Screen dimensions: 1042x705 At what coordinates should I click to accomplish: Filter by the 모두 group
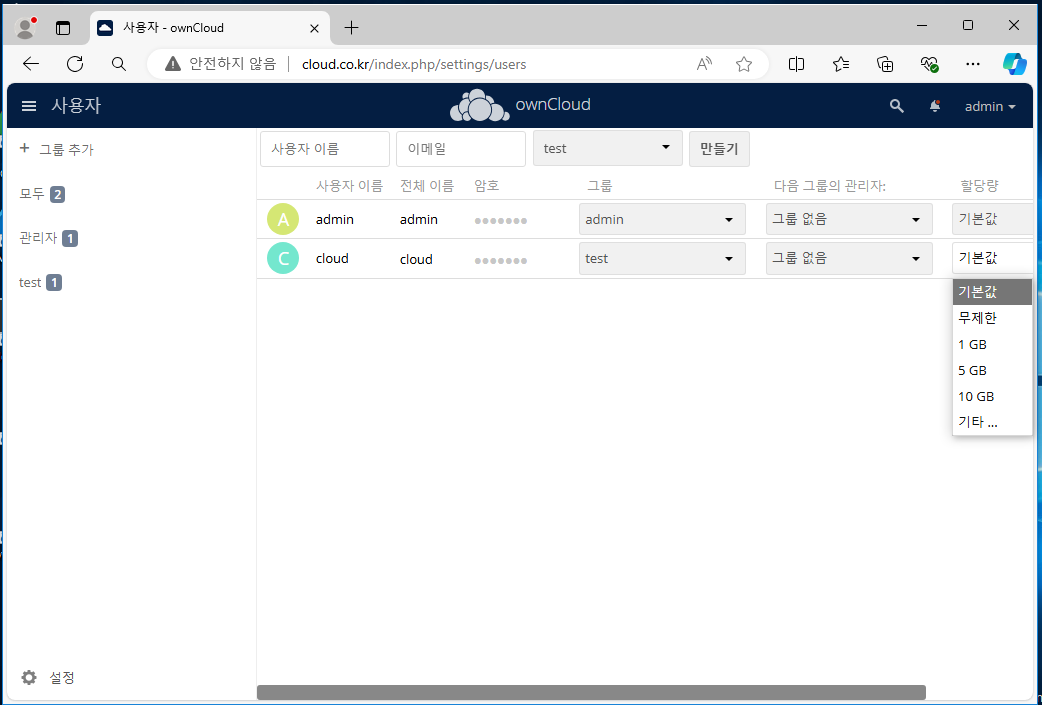click(x=32, y=194)
